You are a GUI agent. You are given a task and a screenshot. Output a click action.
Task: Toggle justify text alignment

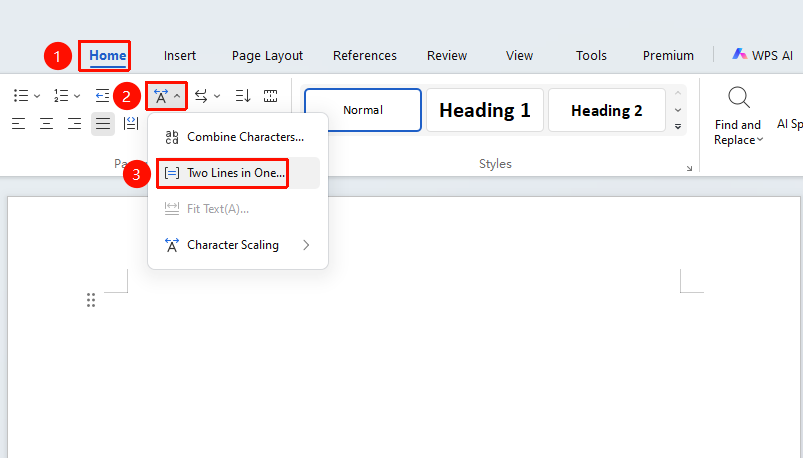[103, 123]
